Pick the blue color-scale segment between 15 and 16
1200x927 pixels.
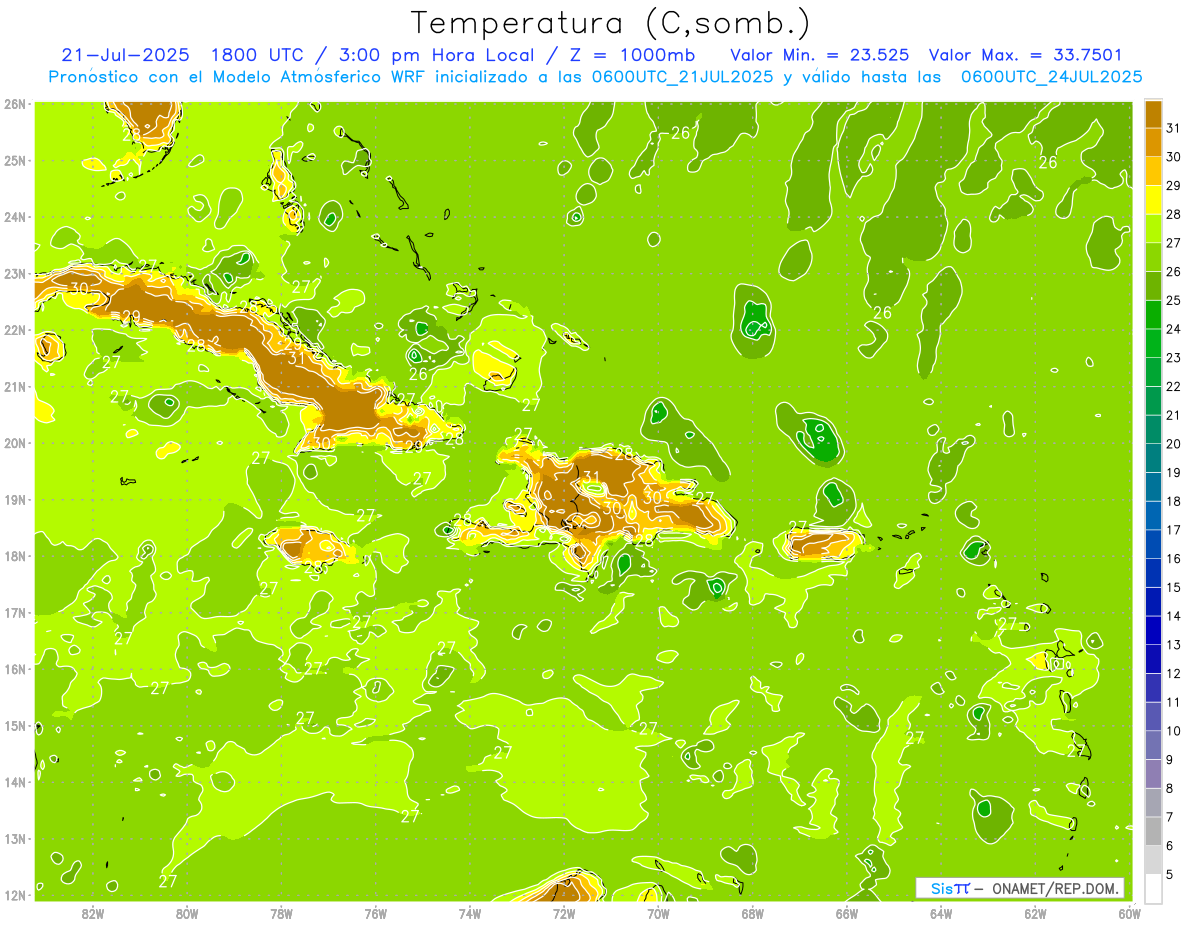pyautogui.click(x=1153, y=573)
